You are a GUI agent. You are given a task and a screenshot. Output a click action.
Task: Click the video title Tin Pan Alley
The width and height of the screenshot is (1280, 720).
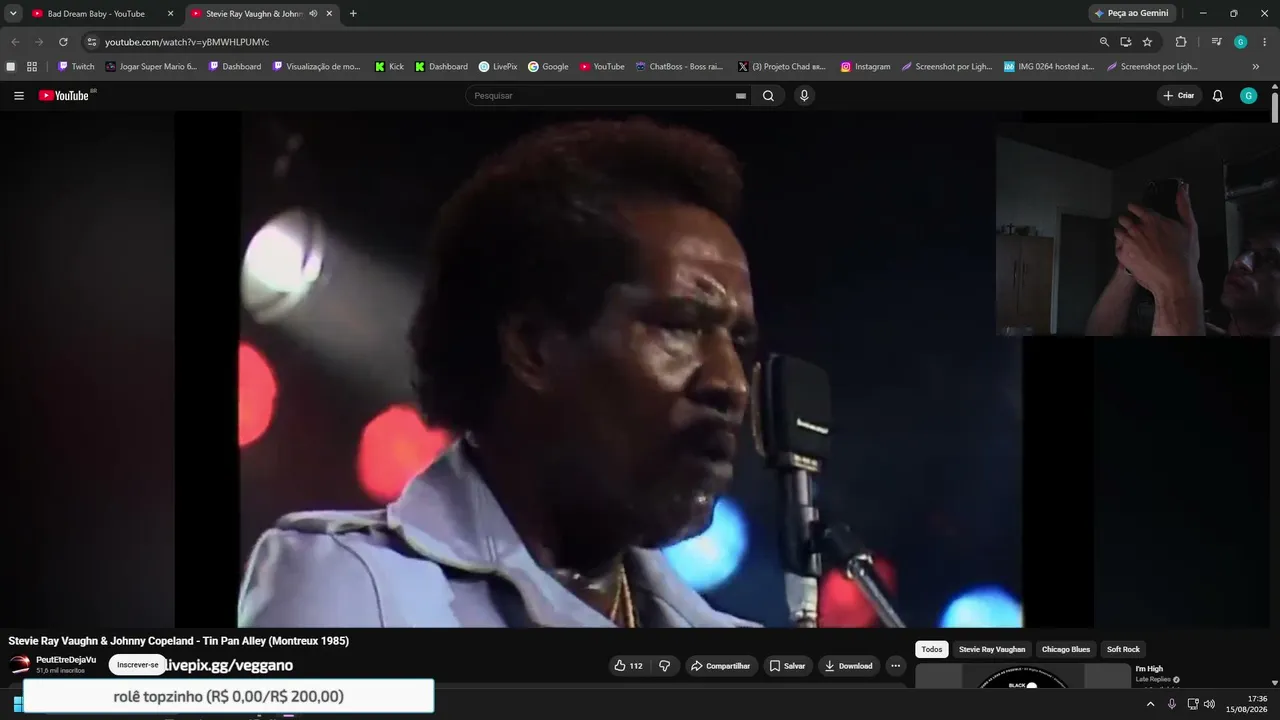179,641
